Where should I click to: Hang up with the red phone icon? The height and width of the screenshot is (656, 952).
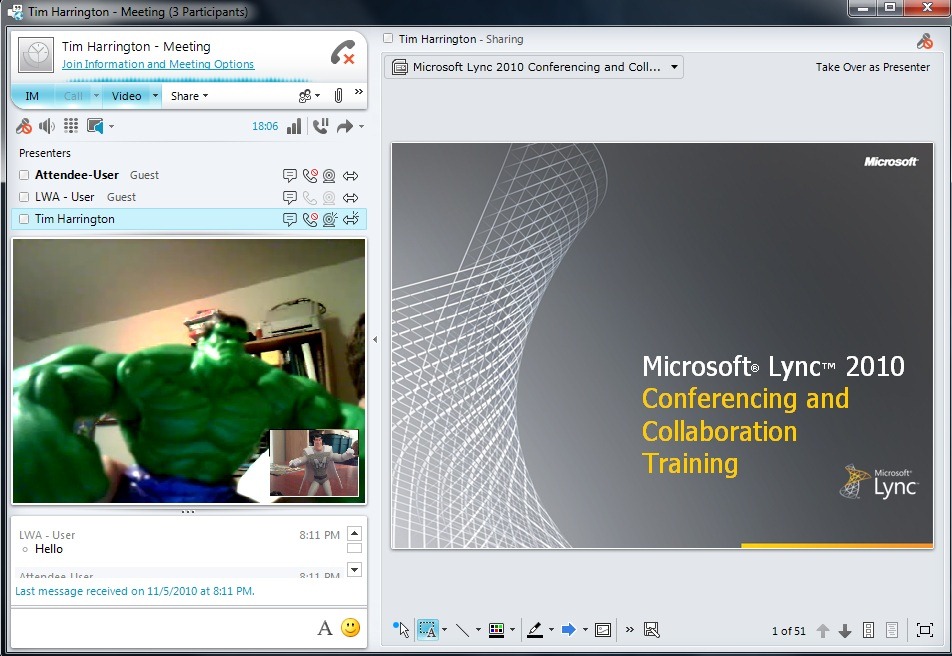coord(343,53)
